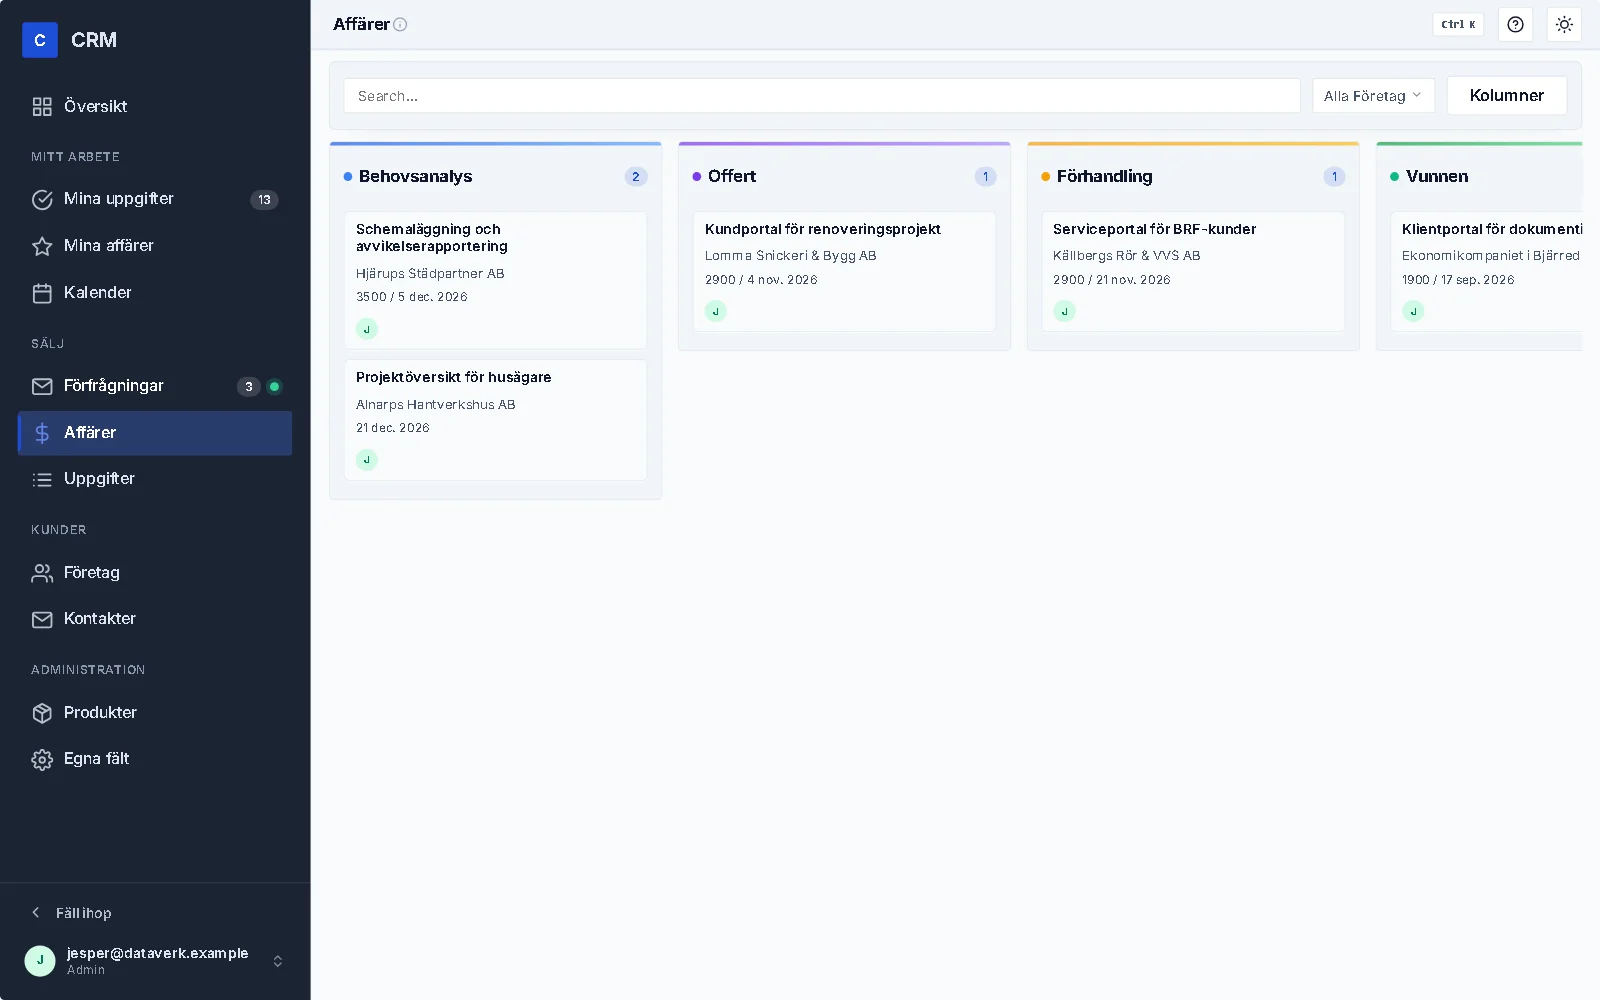The image size is (1600, 1000).
Task: Navigate to Företag menu item
Action: [155, 572]
